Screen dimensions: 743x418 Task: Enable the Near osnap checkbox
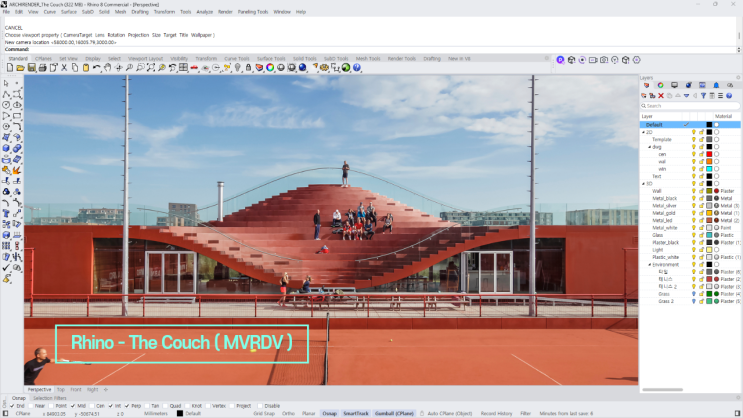(x=31, y=406)
